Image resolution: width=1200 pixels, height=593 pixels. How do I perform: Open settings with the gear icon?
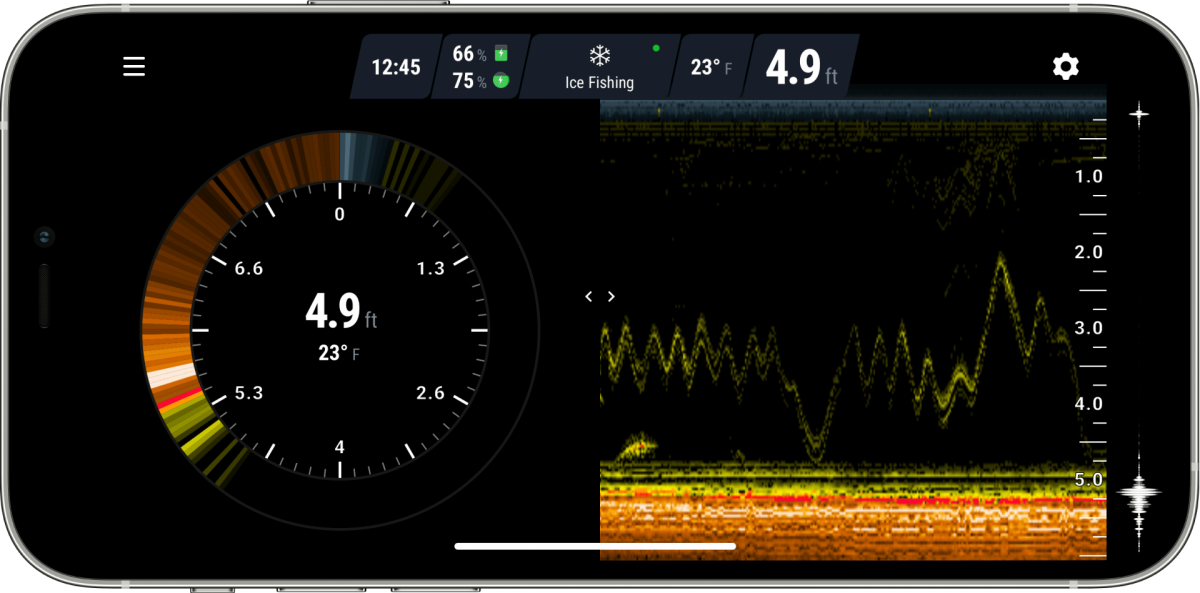click(1065, 67)
